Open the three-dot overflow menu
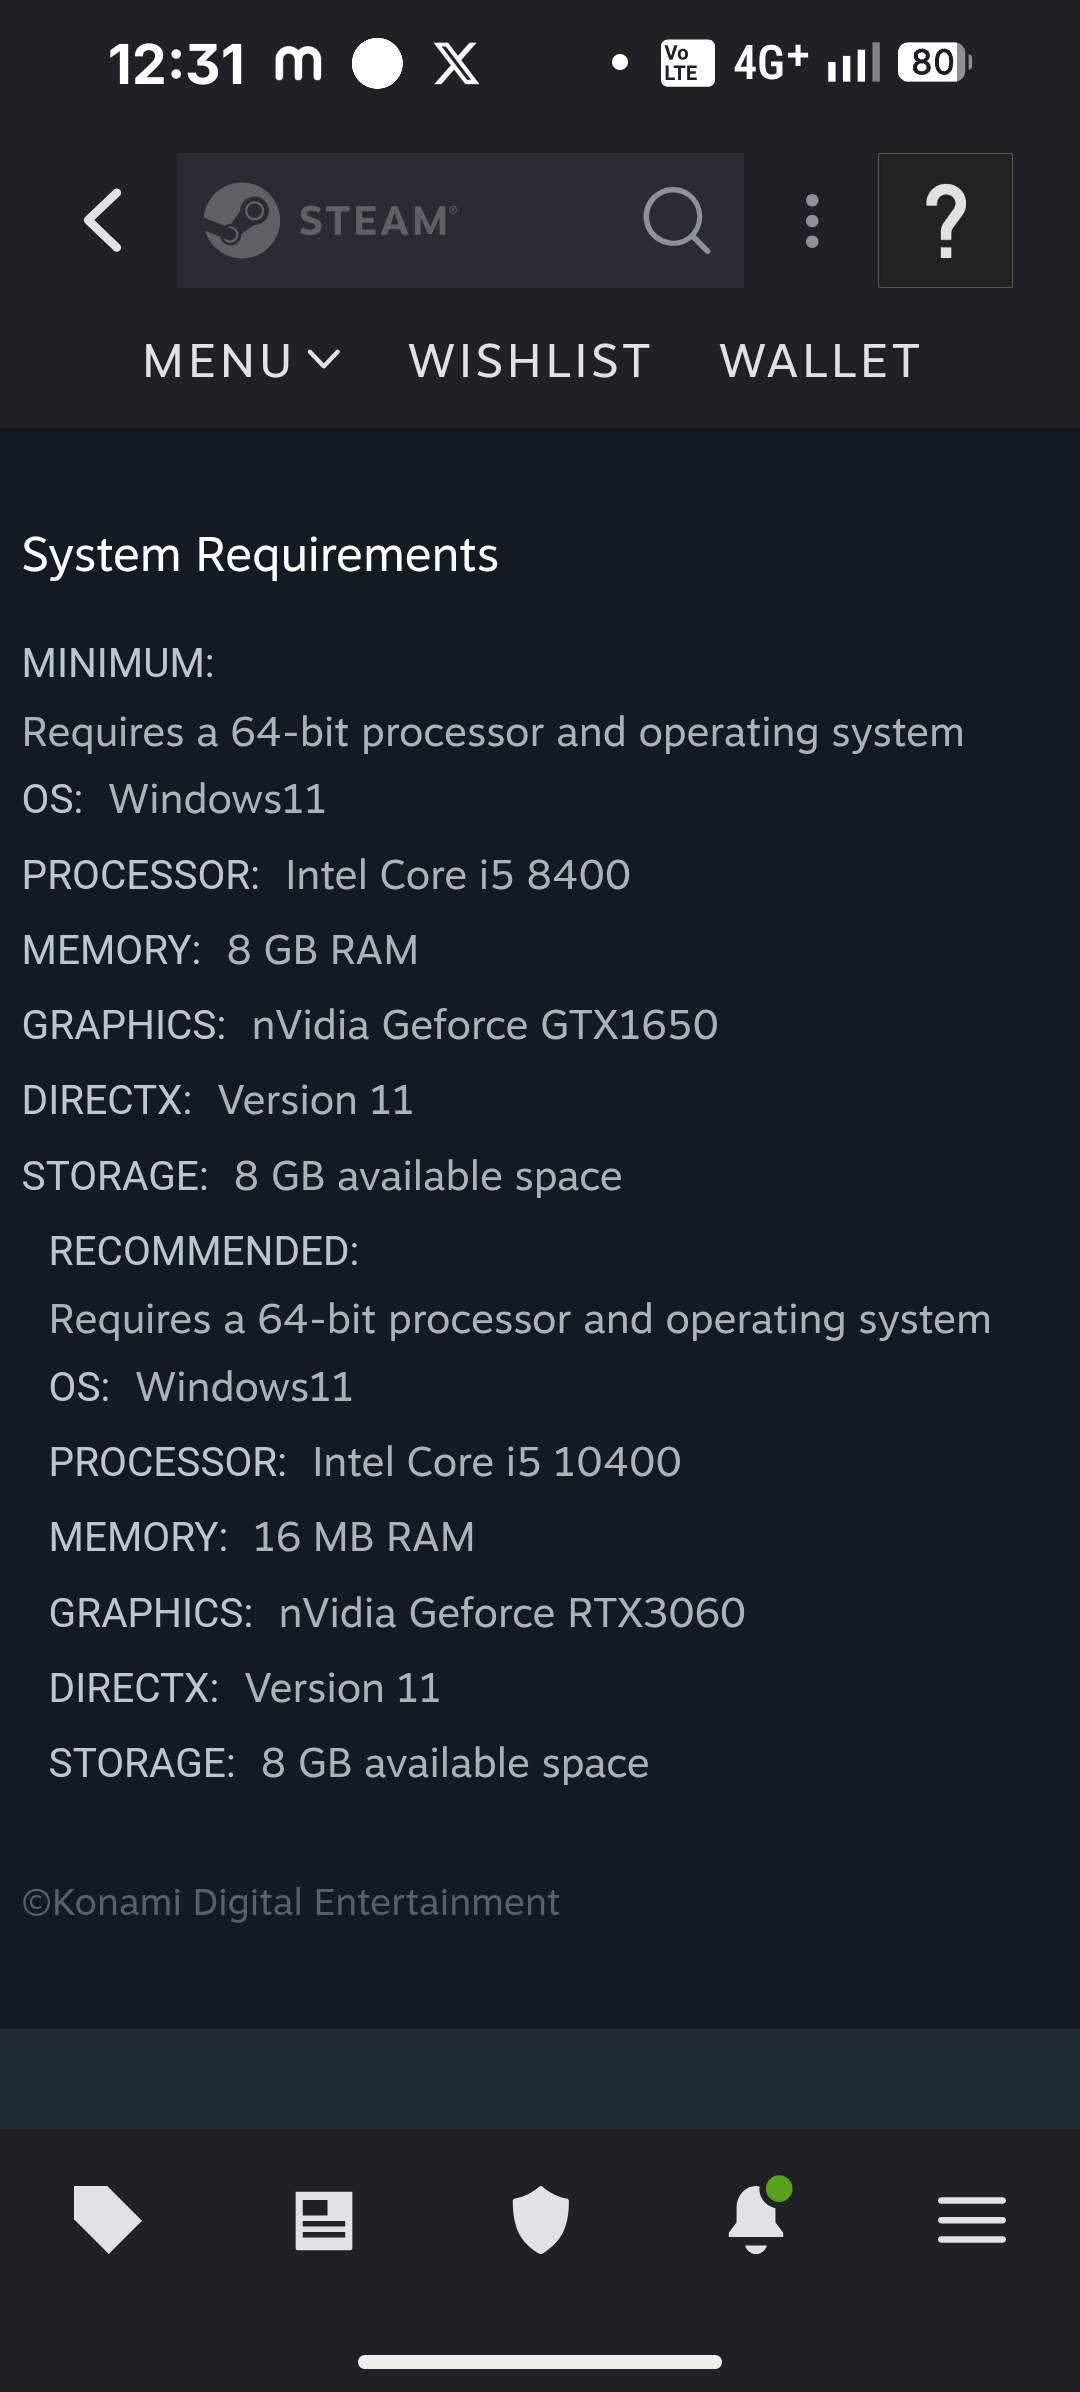The height and width of the screenshot is (2392, 1080). [x=812, y=221]
